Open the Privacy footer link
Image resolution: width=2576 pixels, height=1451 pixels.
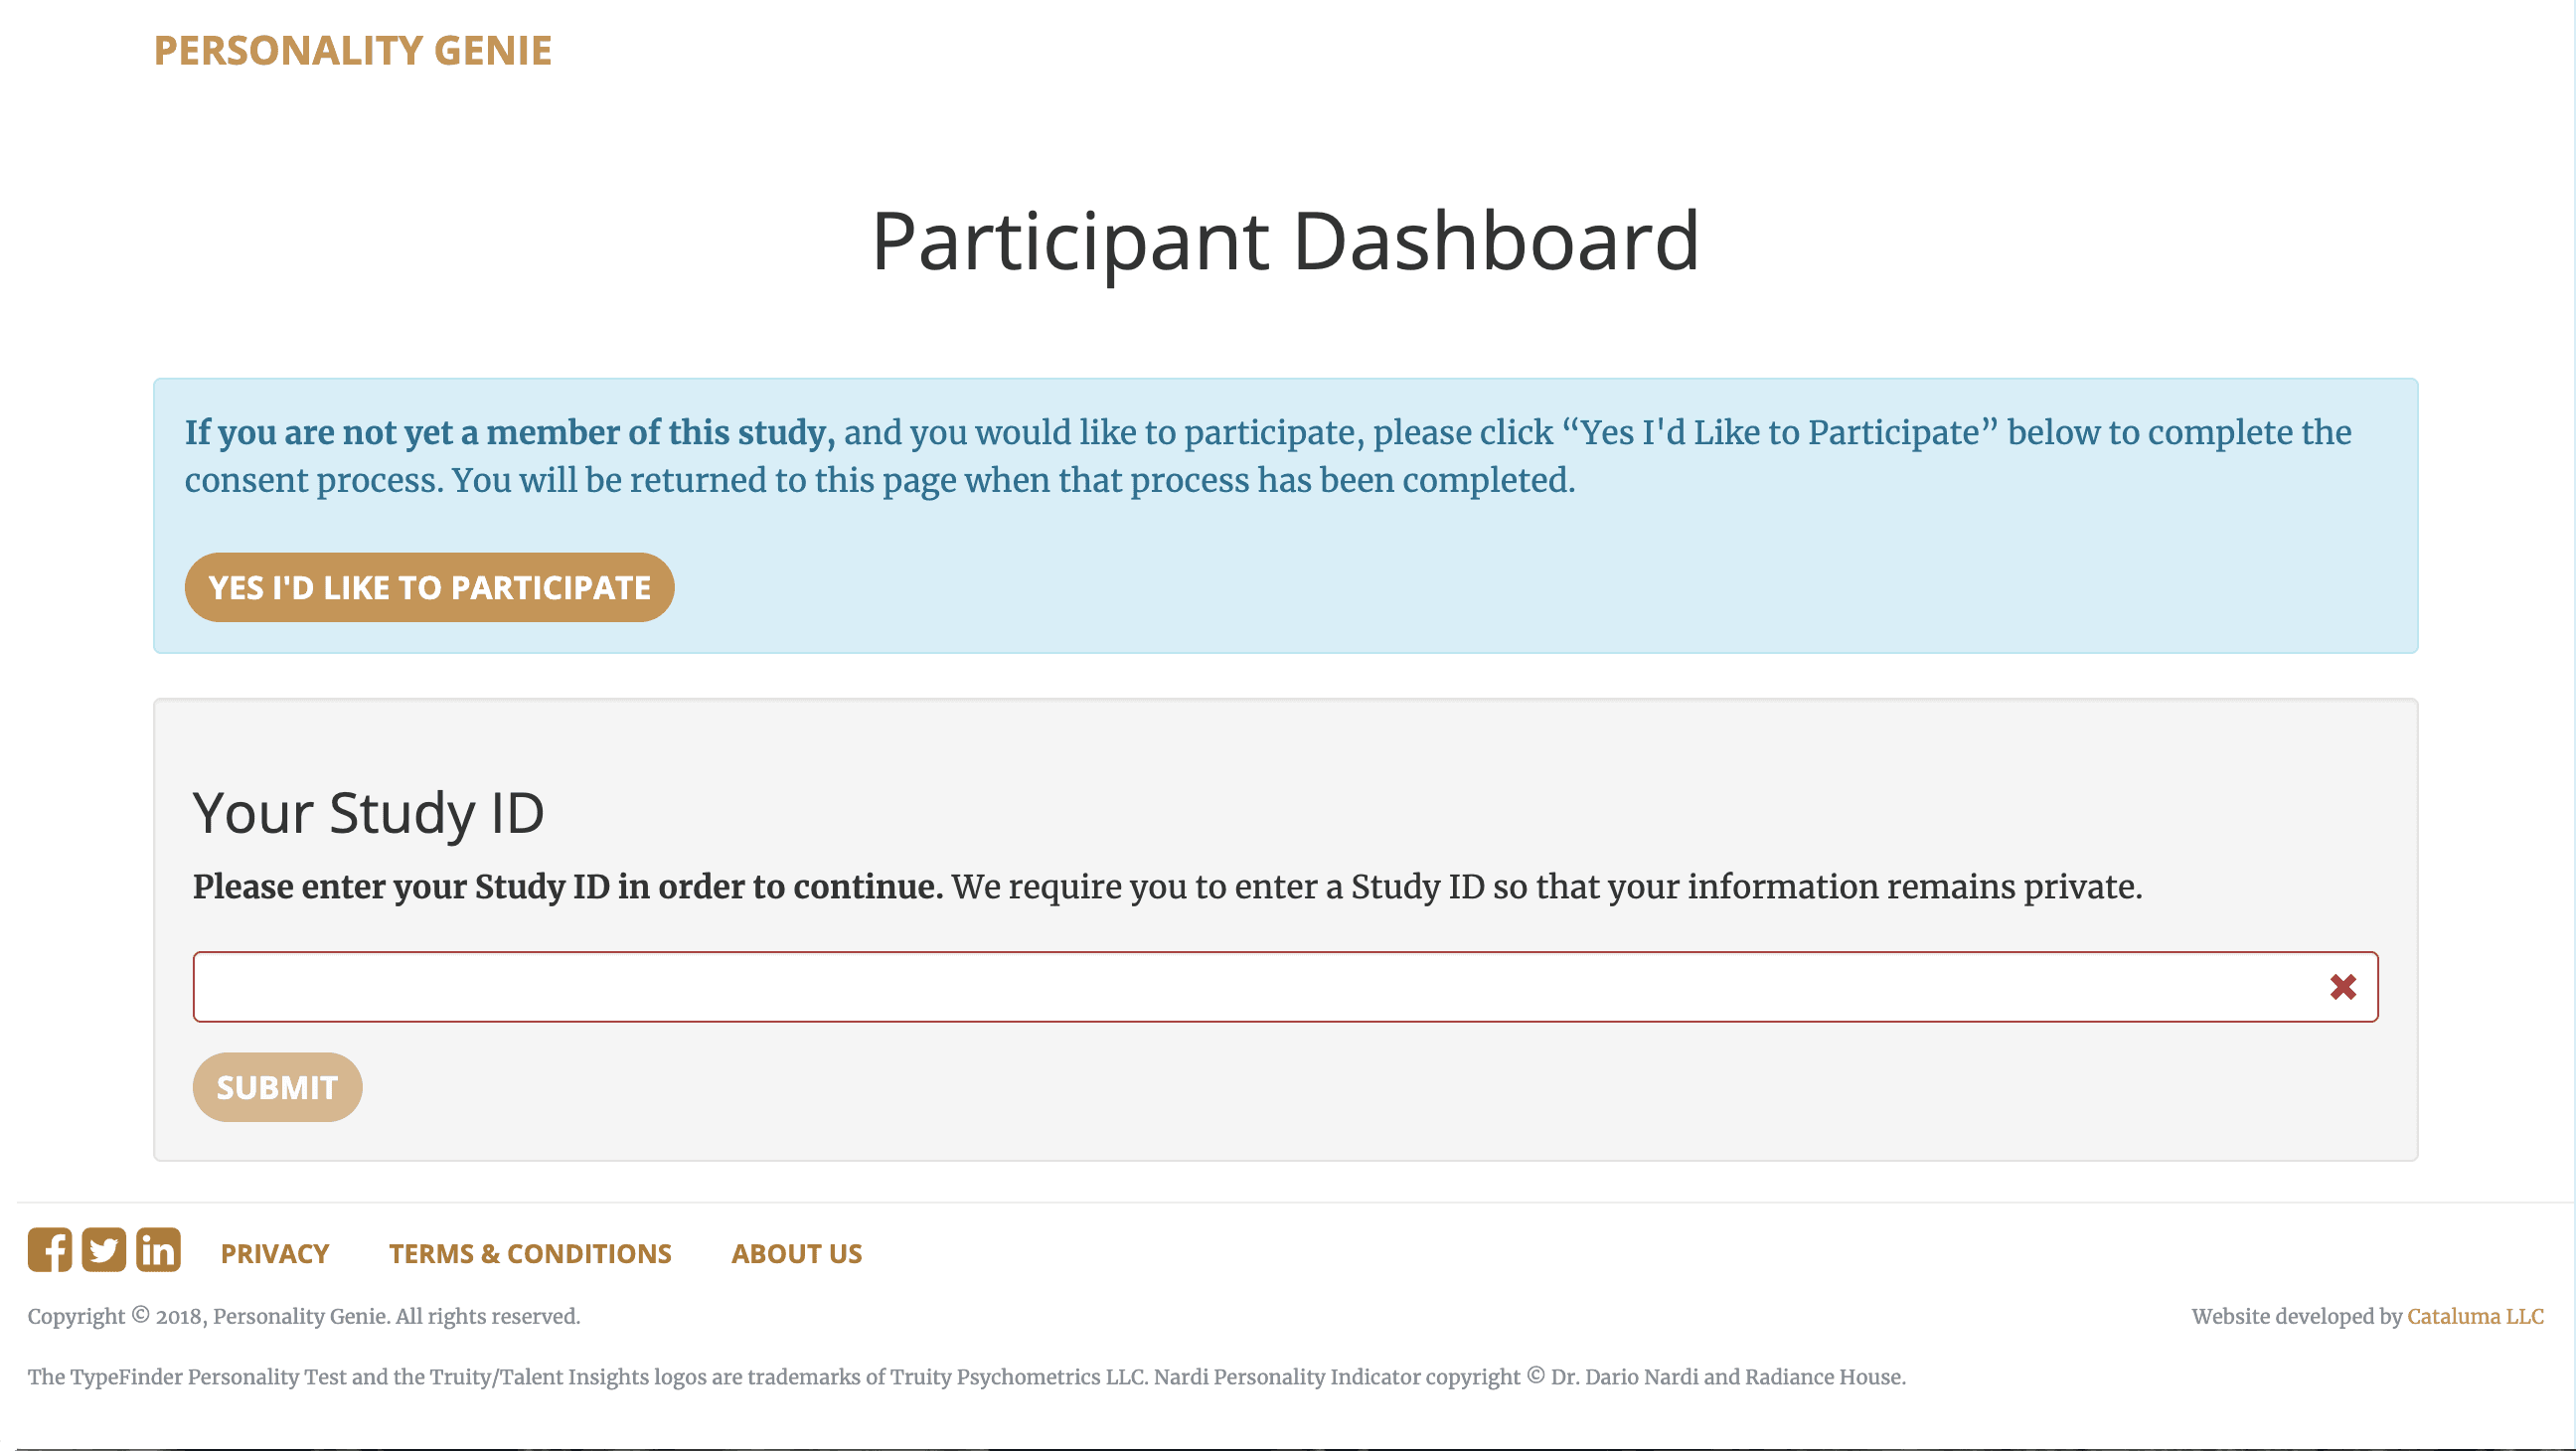274,1254
